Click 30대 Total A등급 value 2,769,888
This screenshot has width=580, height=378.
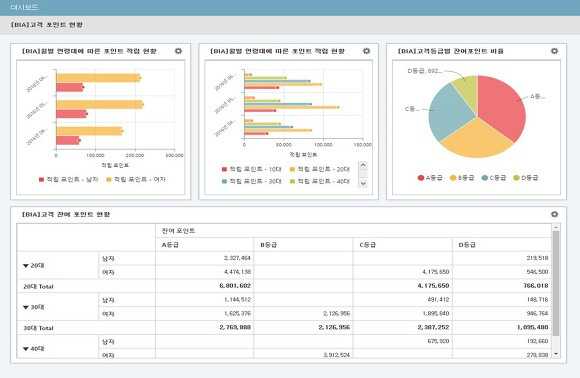click(x=235, y=327)
